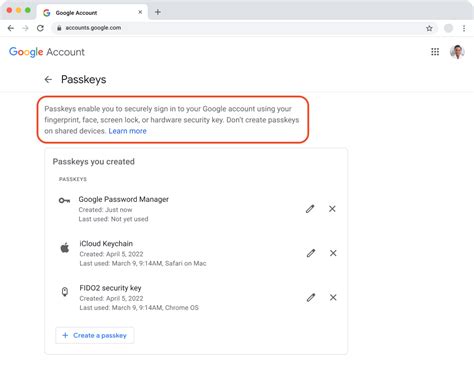Open a new browser tab
474x387 pixels.
[158, 12]
